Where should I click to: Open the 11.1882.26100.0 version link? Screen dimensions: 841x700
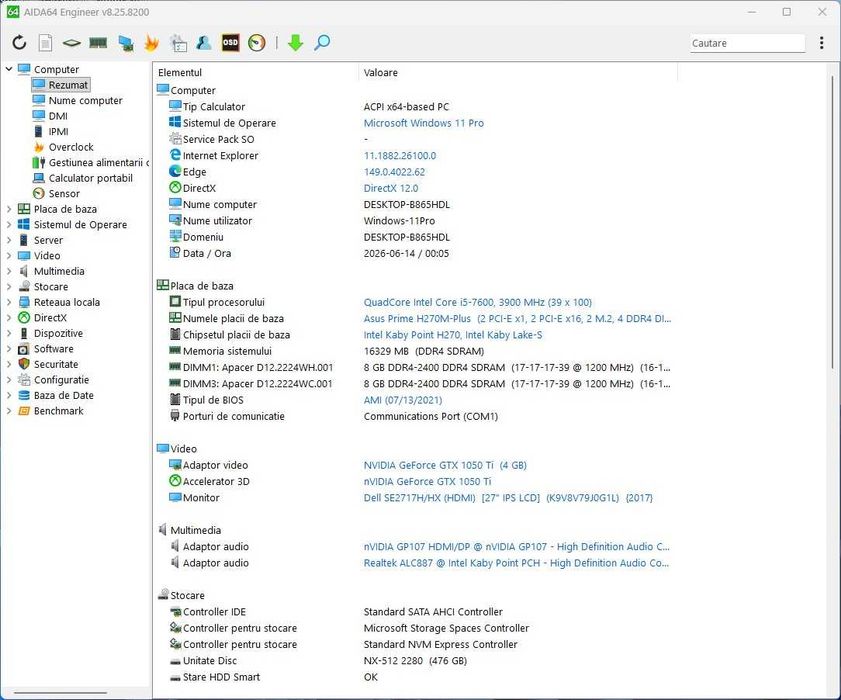point(400,156)
